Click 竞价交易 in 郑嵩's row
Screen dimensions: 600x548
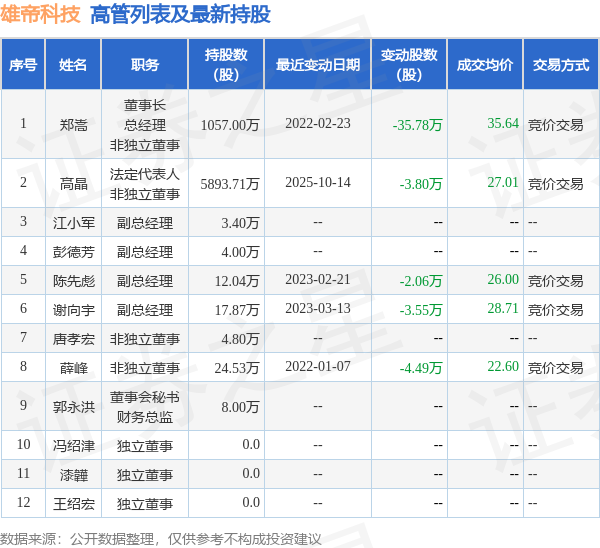coord(556,125)
